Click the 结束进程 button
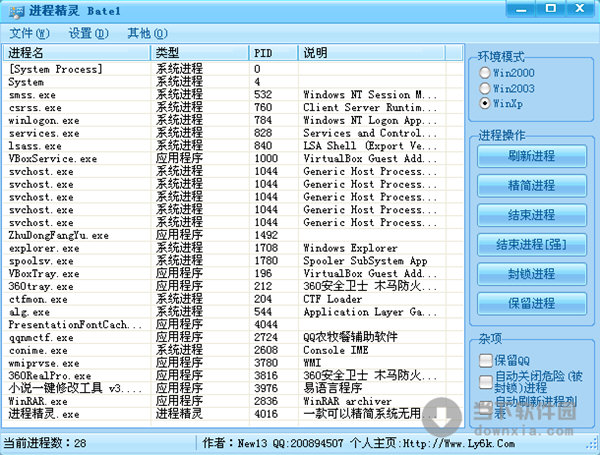This screenshot has height=455, width=600. tap(532, 215)
